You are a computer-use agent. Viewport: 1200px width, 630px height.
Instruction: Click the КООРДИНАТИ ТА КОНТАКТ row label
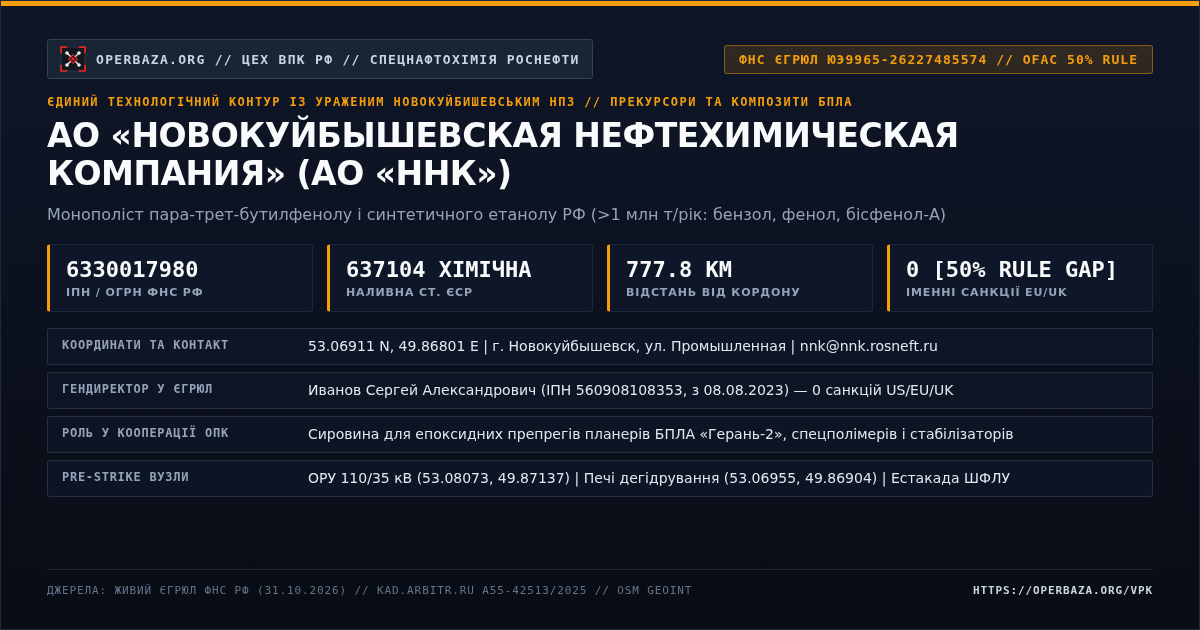(x=145, y=345)
